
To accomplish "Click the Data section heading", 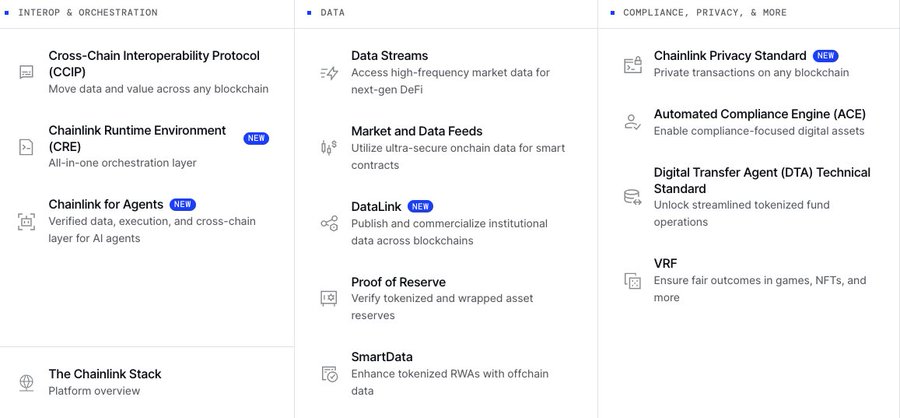I will click(333, 13).
